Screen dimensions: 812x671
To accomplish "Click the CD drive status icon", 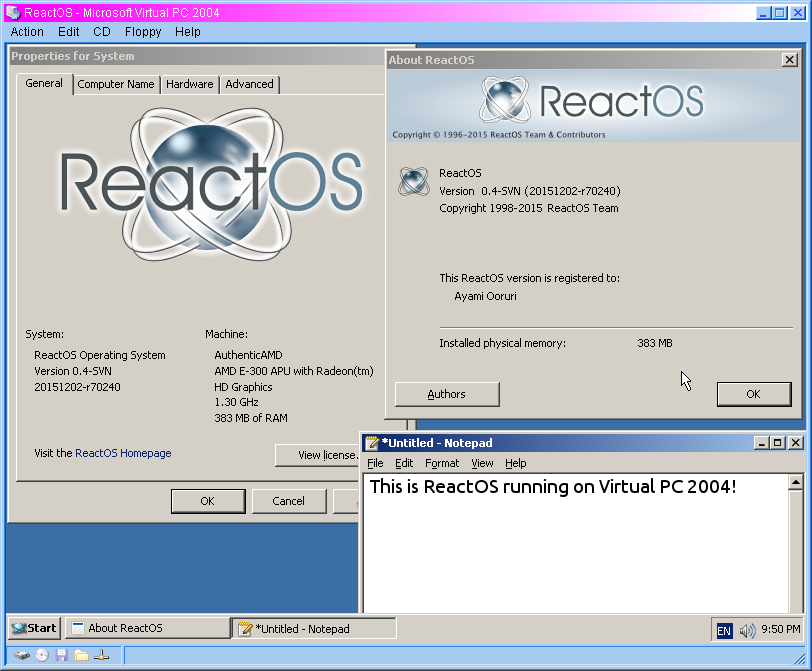I will pyautogui.click(x=42, y=655).
